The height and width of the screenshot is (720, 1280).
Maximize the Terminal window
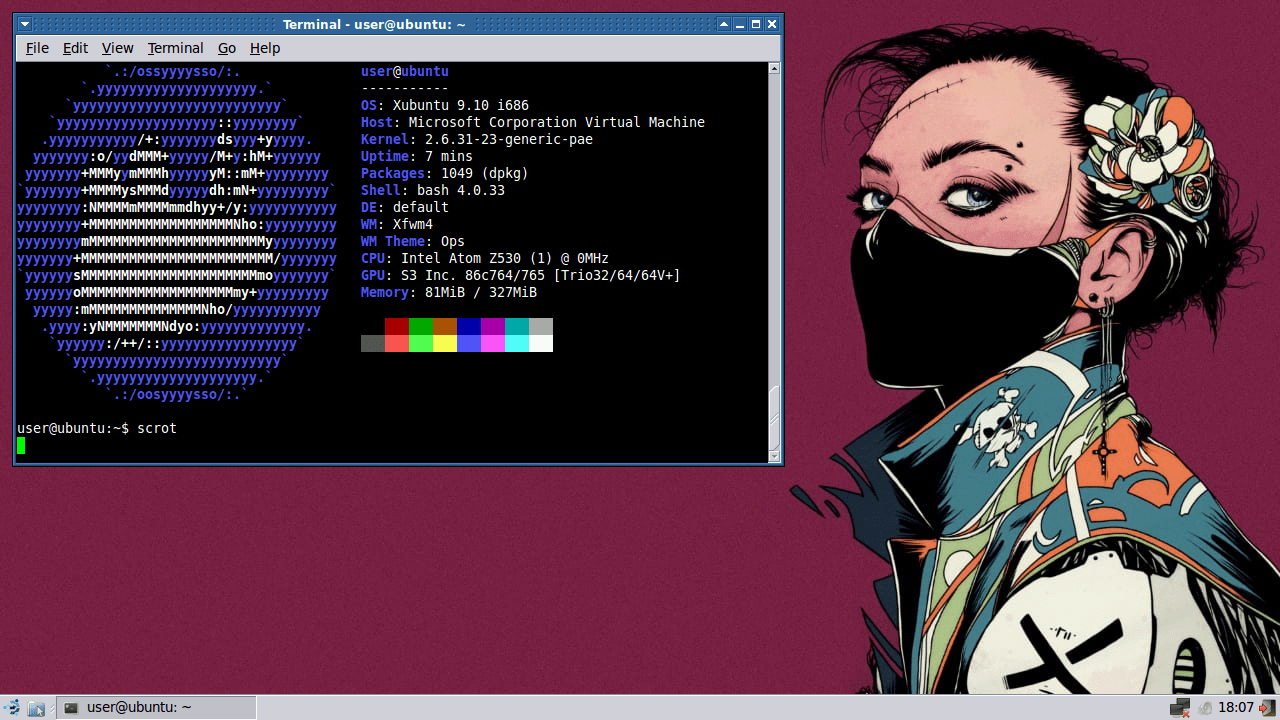756,24
